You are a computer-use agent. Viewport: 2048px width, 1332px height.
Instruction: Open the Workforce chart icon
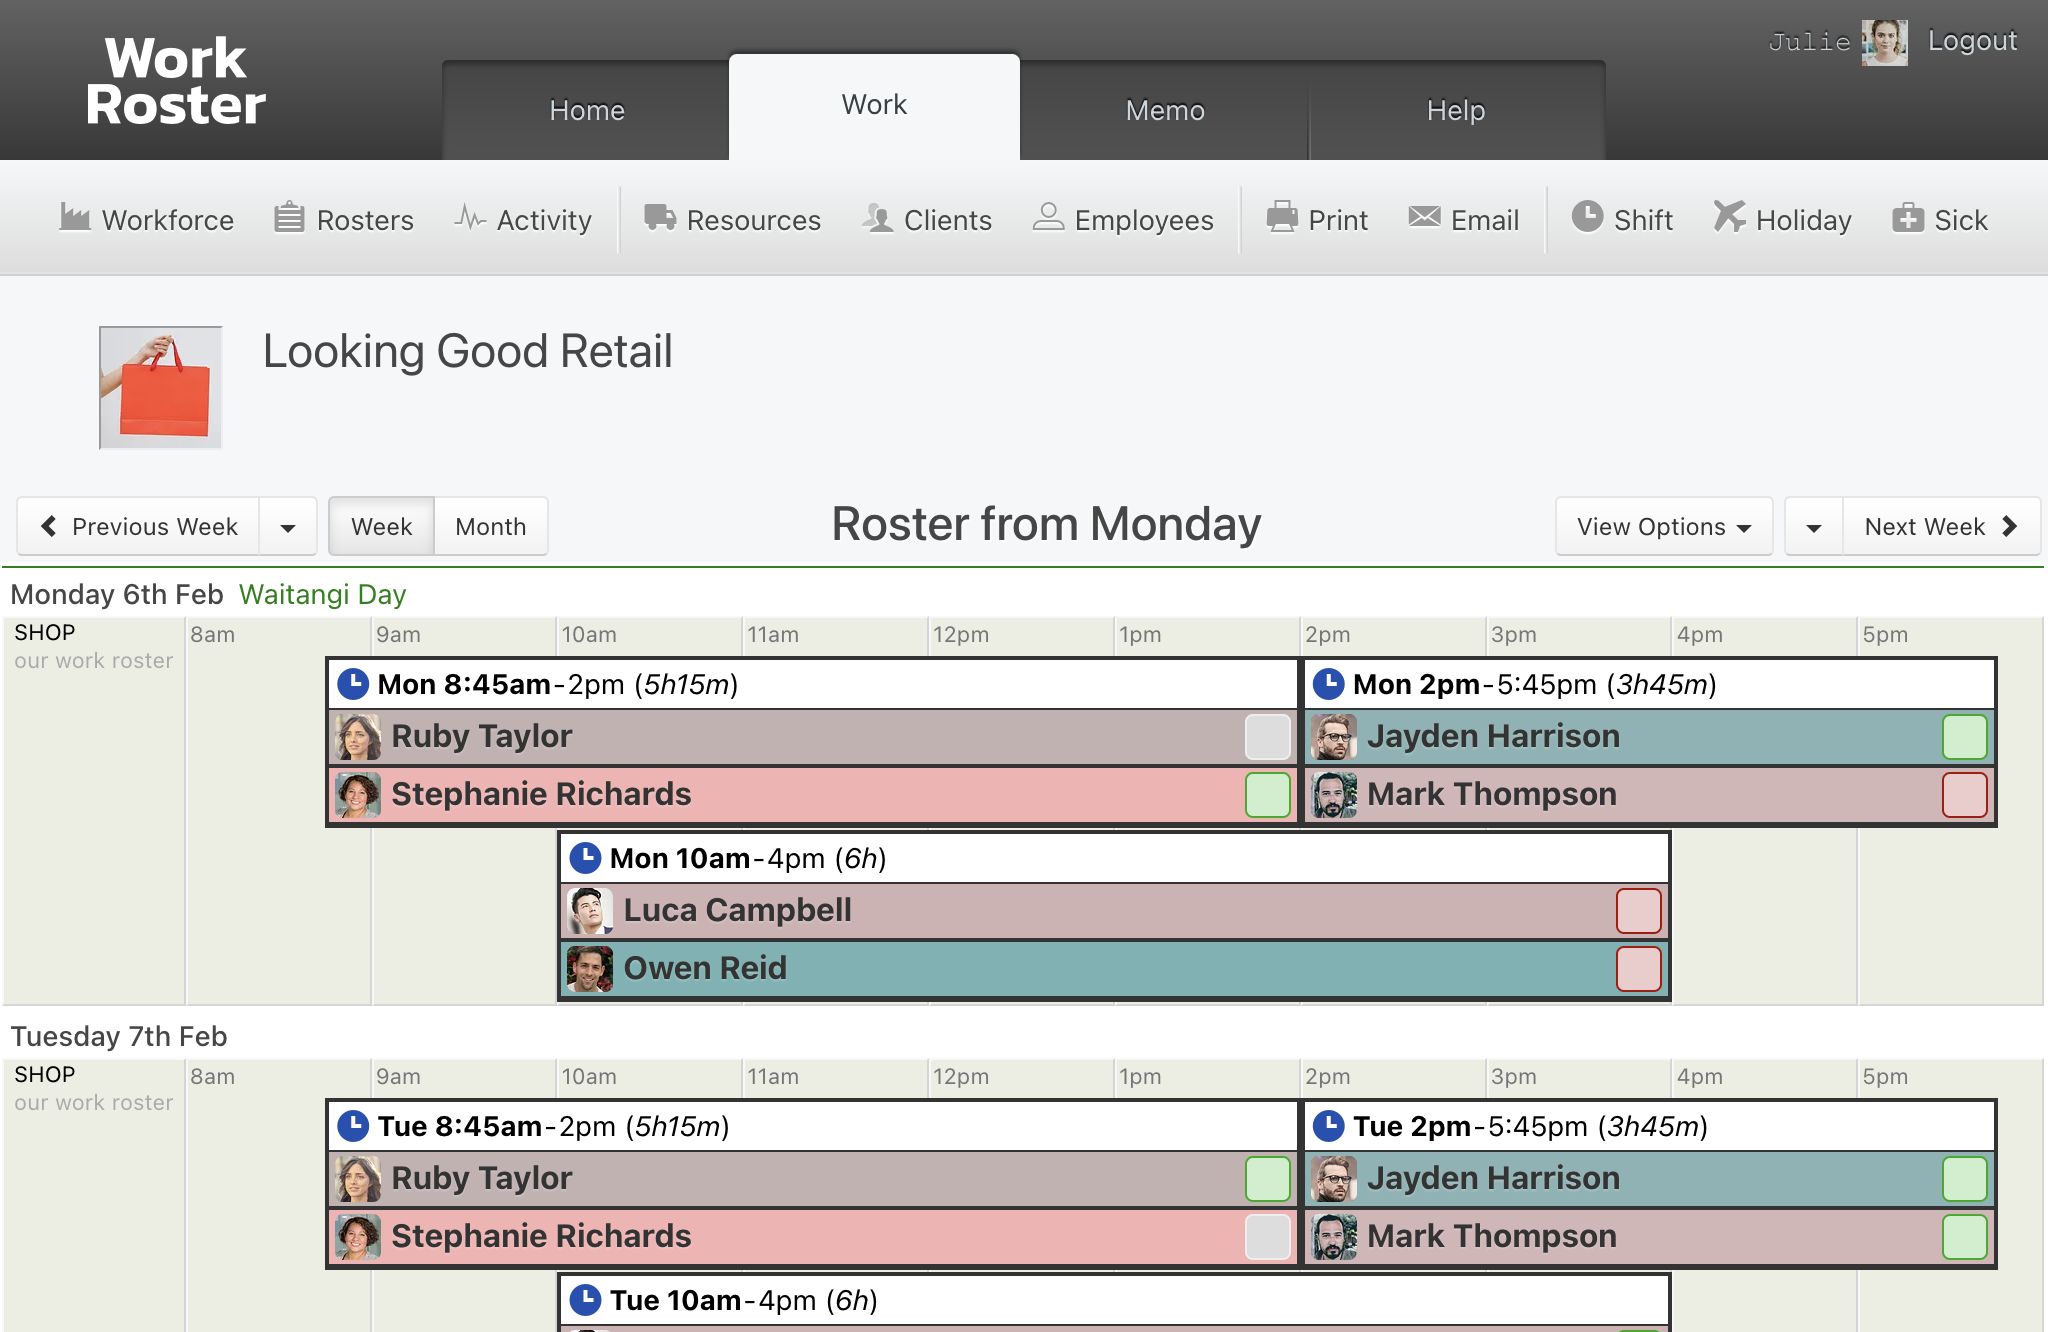75,217
